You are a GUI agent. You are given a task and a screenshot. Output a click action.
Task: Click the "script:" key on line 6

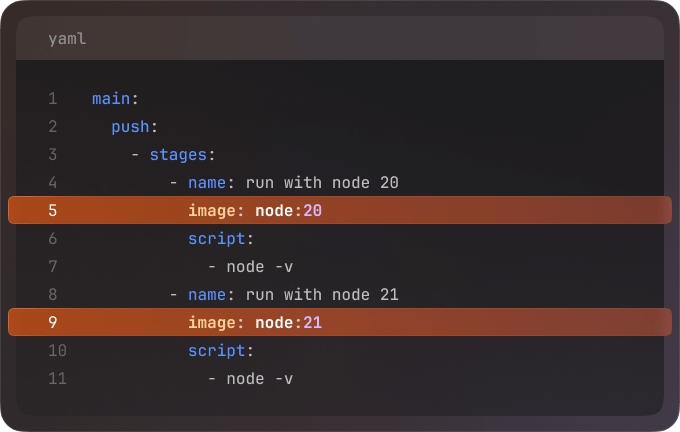click(221, 239)
